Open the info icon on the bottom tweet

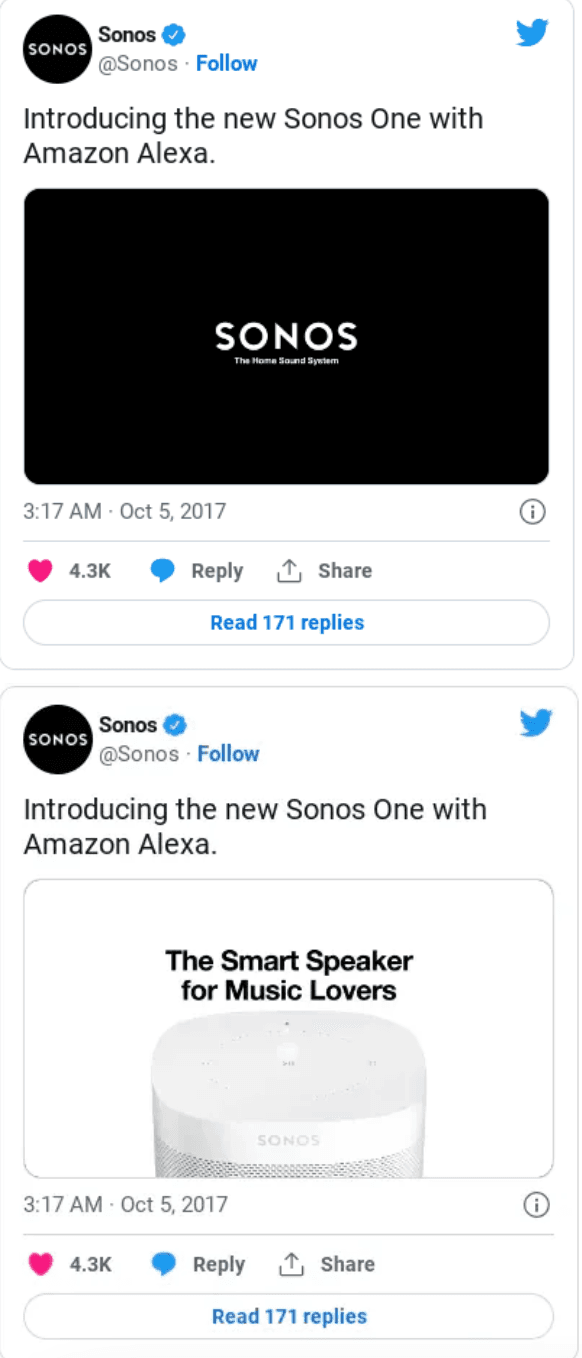coord(535,1205)
